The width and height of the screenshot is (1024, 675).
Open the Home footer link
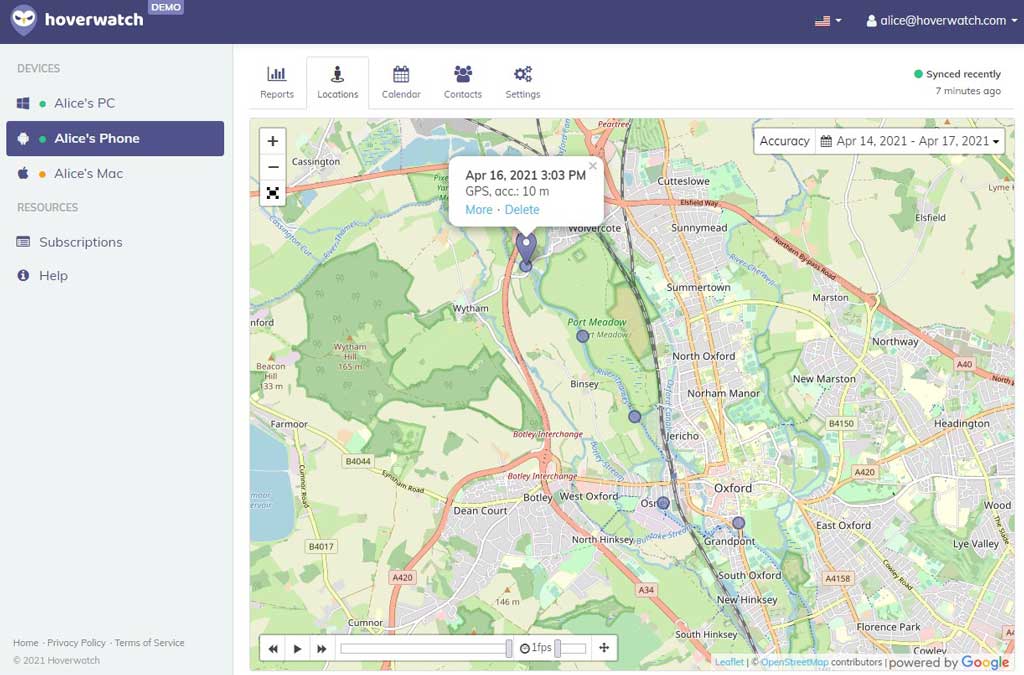tap(25, 643)
